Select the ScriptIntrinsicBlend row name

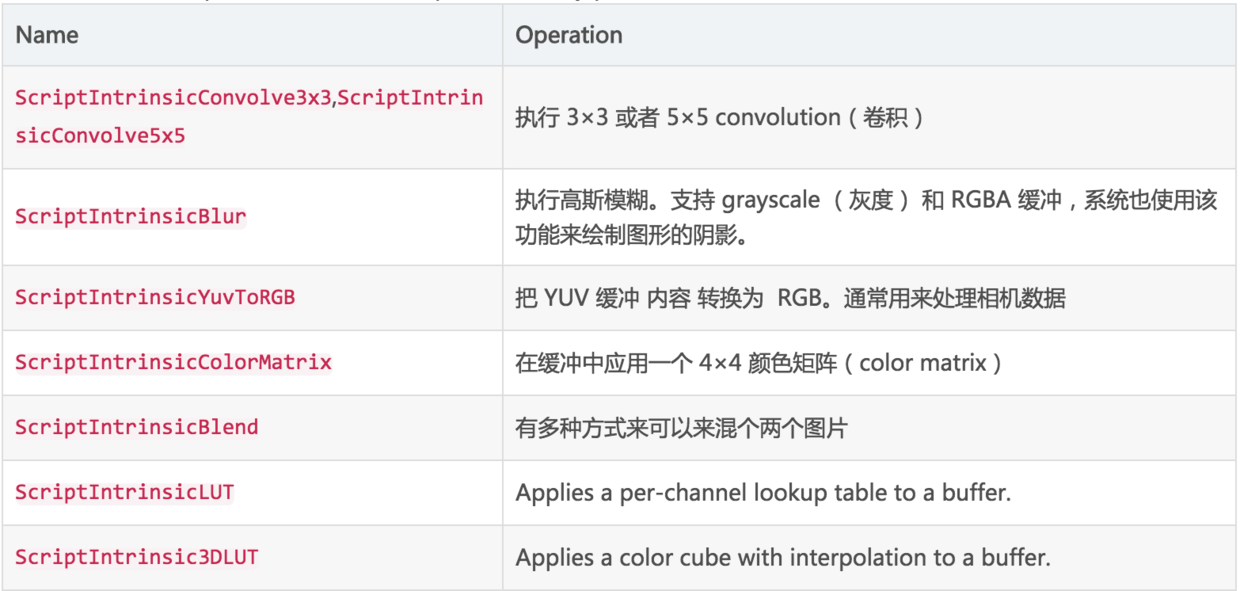pos(137,427)
